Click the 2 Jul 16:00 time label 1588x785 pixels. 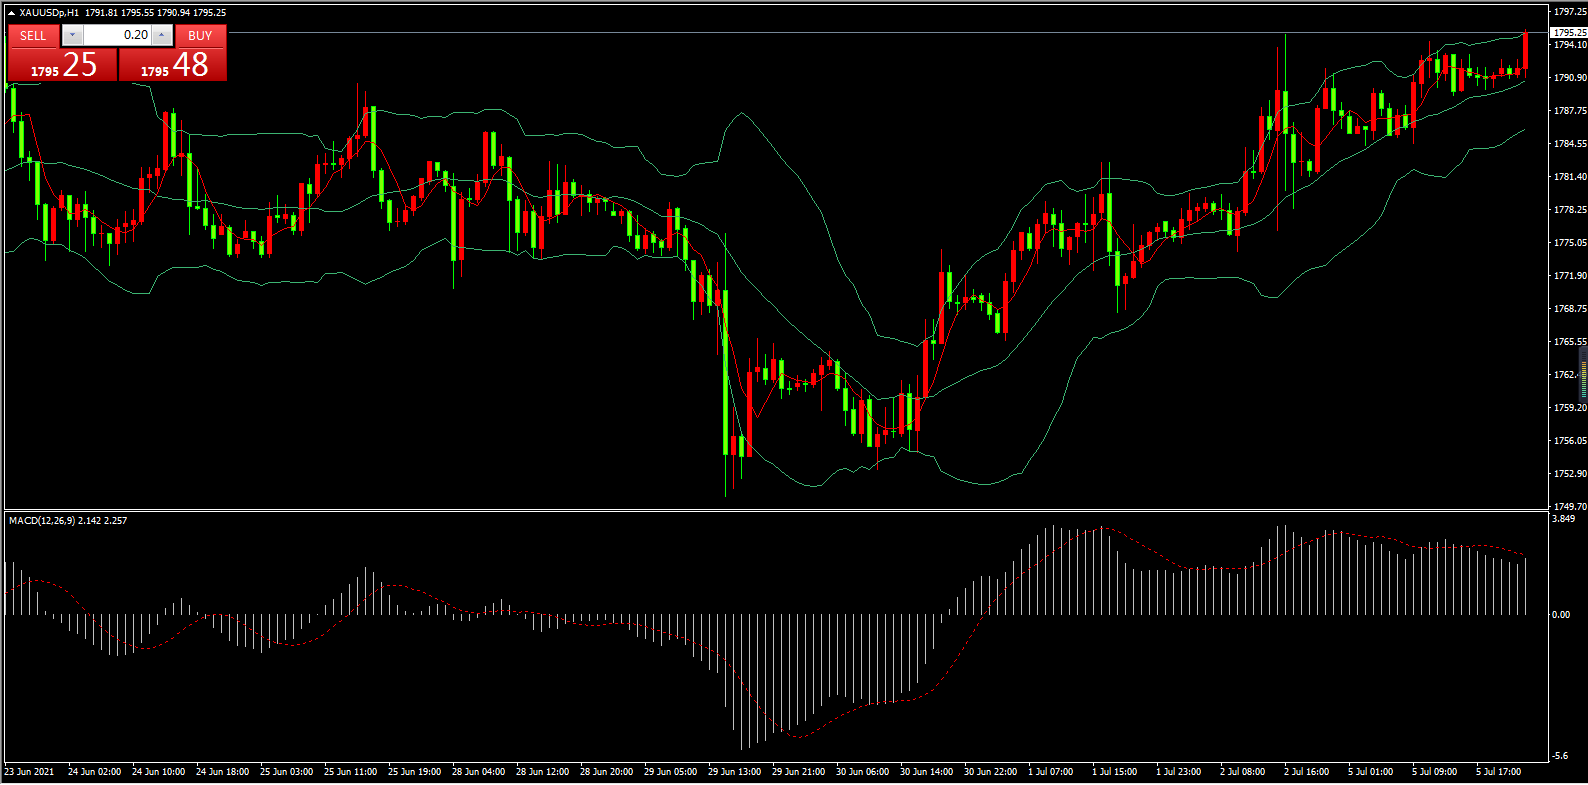1306,772
